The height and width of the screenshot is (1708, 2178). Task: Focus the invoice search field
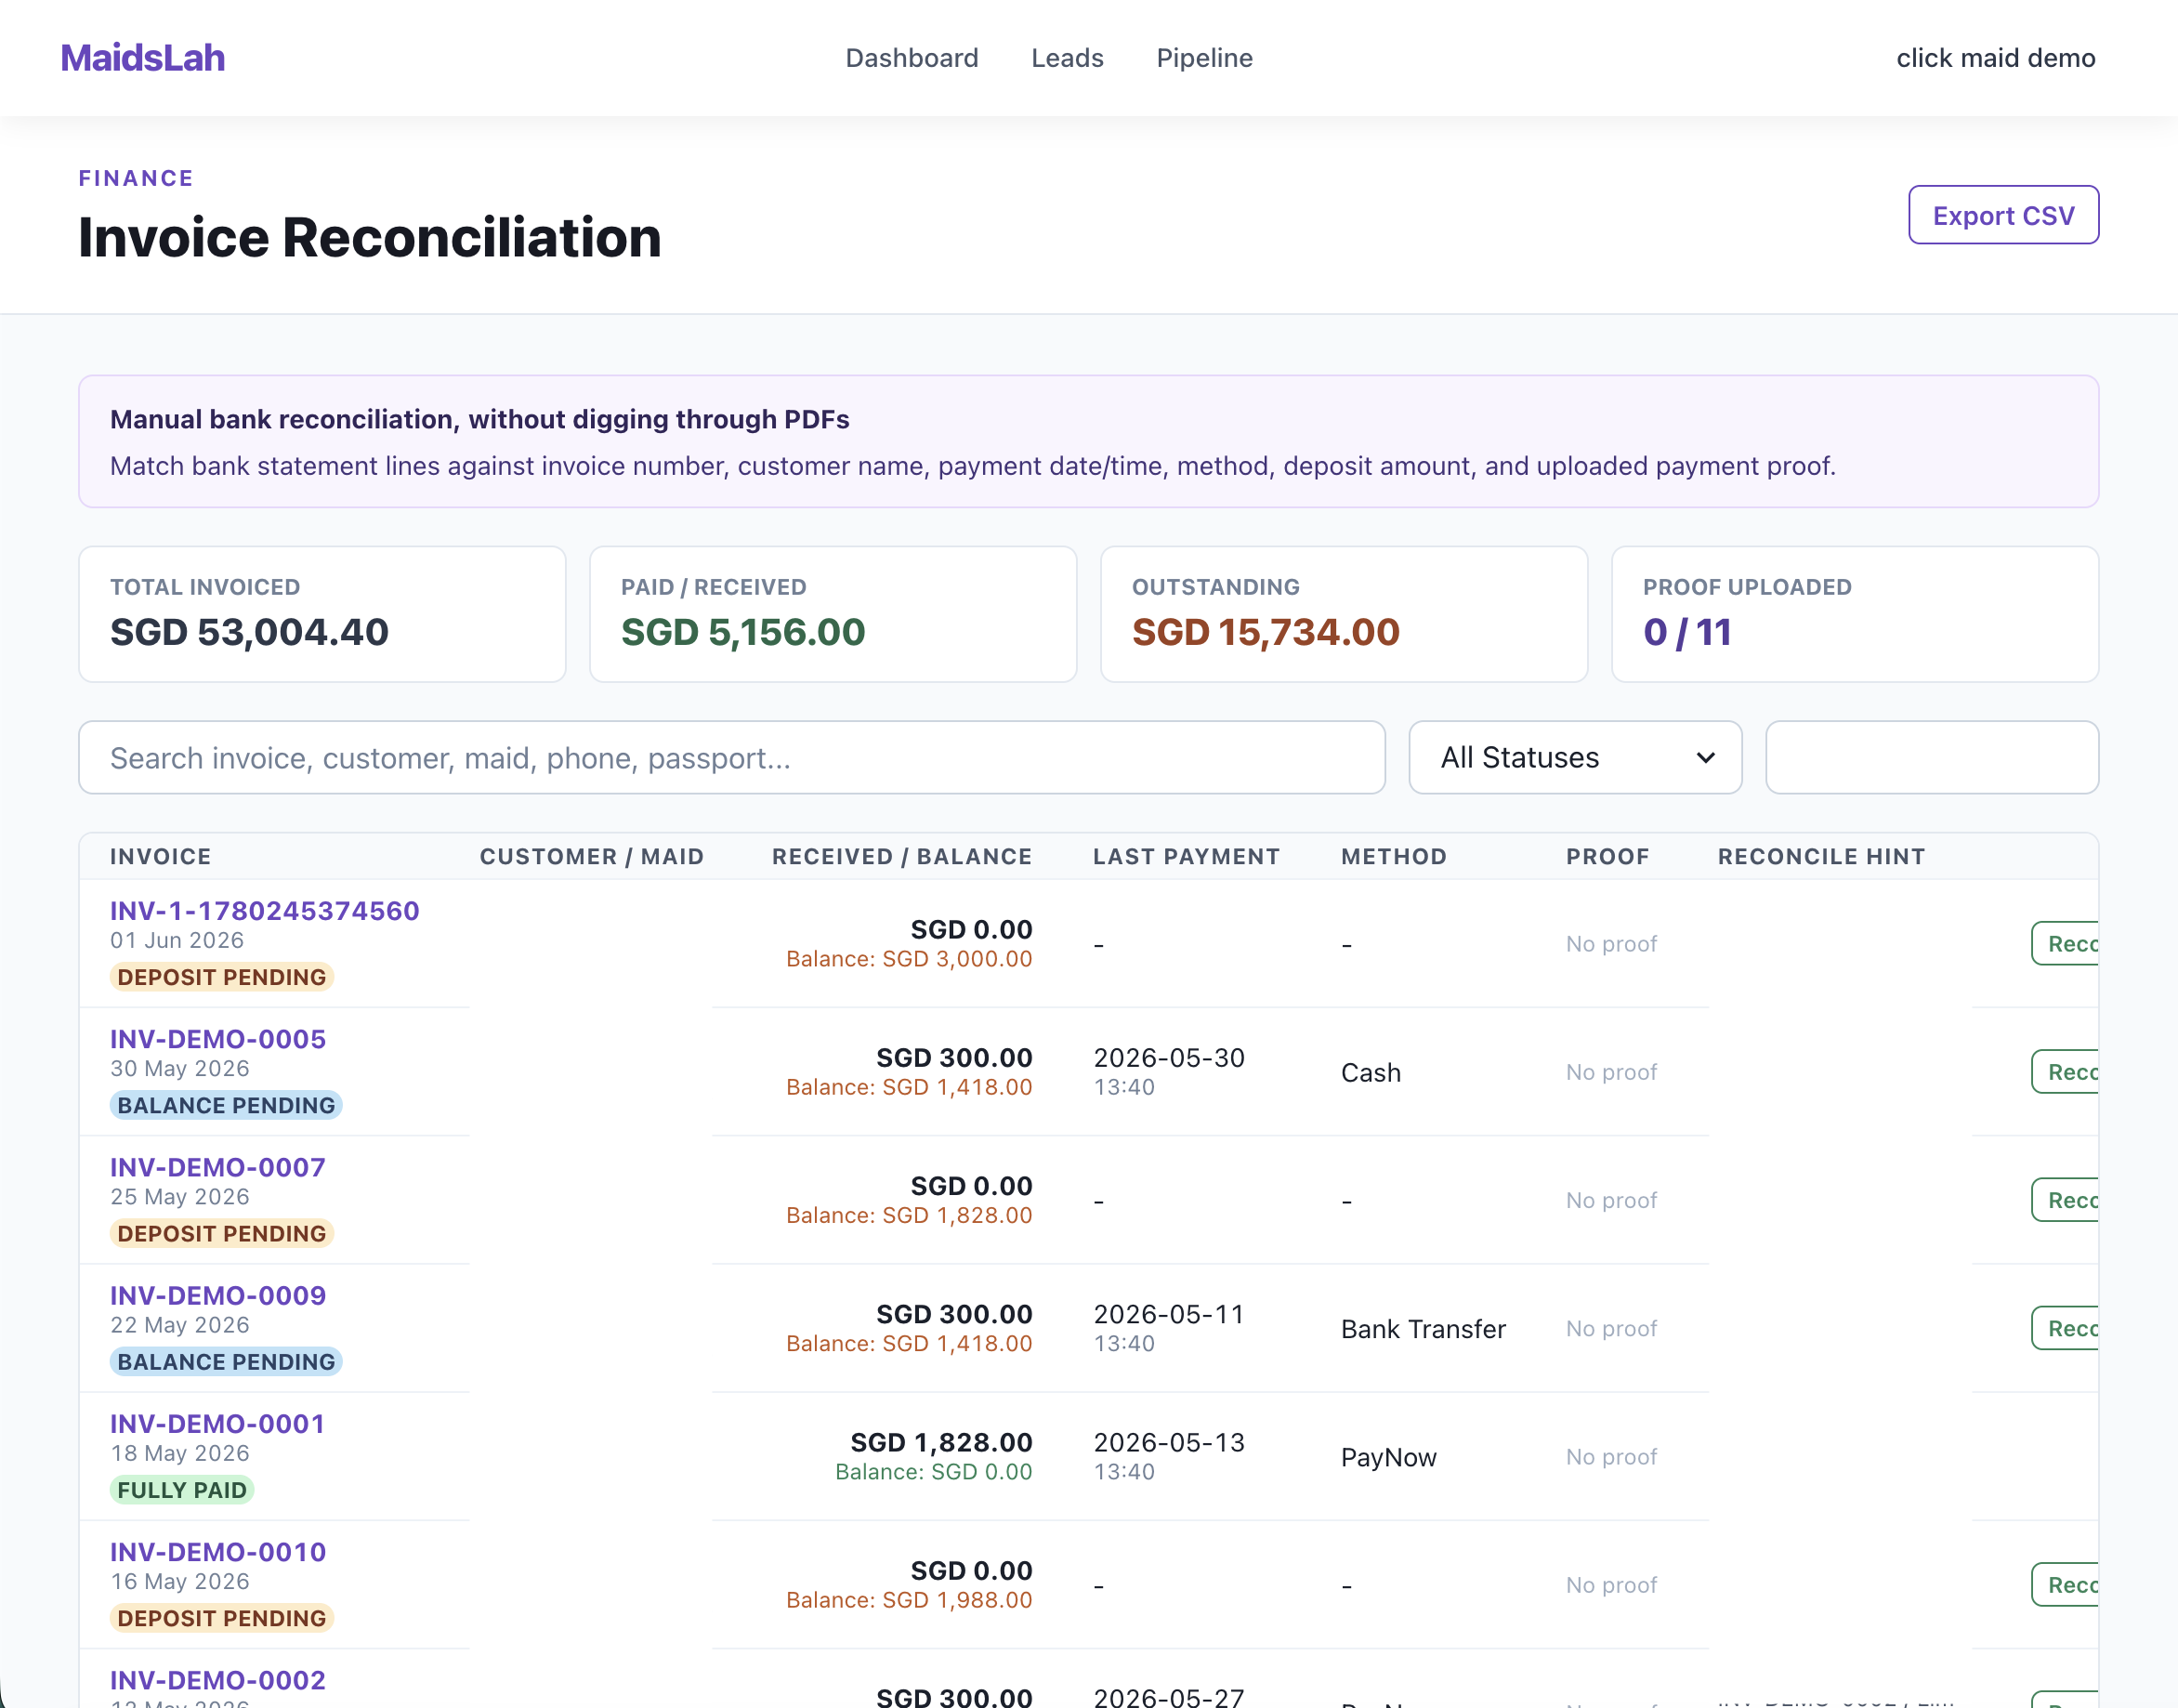click(732, 758)
